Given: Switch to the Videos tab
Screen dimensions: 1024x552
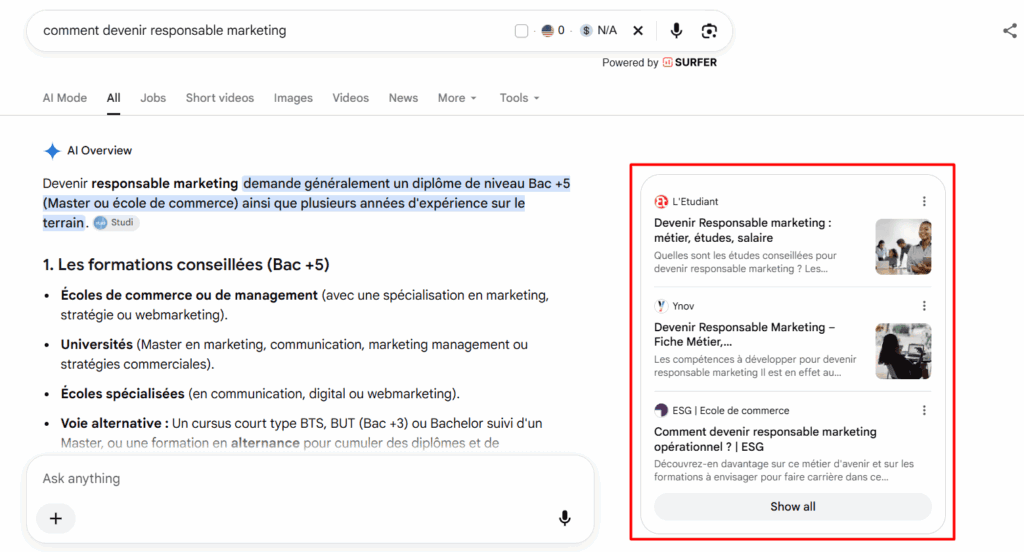Looking at the screenshot, I should (351, 98).
